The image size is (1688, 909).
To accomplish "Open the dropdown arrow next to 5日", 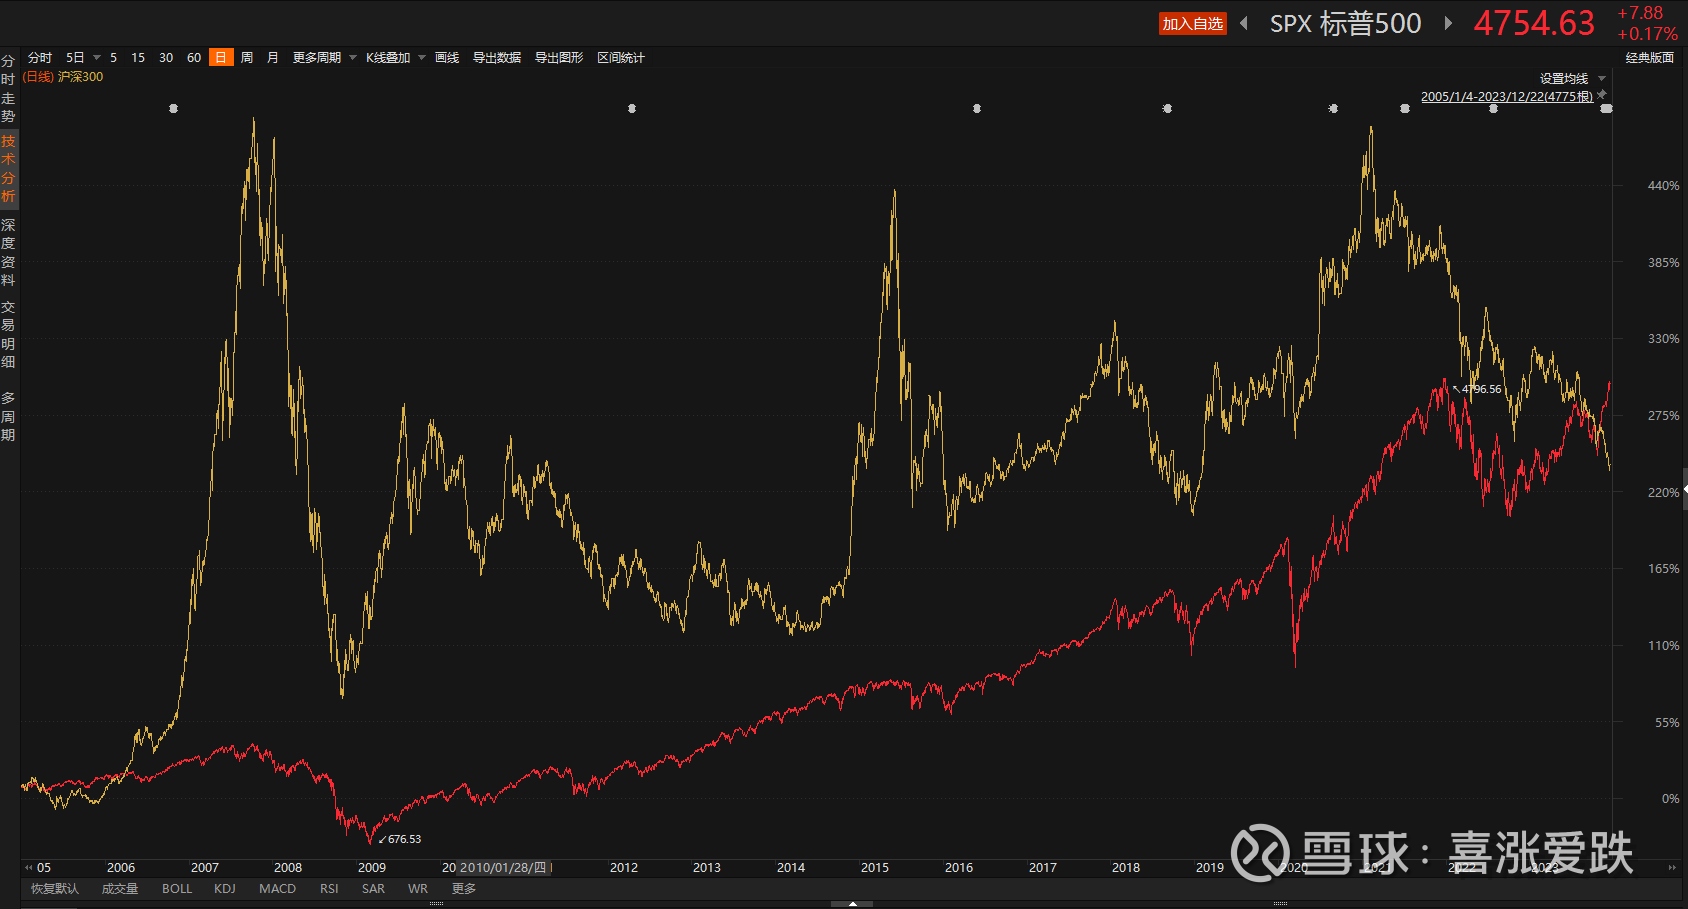I will (97, 58).
